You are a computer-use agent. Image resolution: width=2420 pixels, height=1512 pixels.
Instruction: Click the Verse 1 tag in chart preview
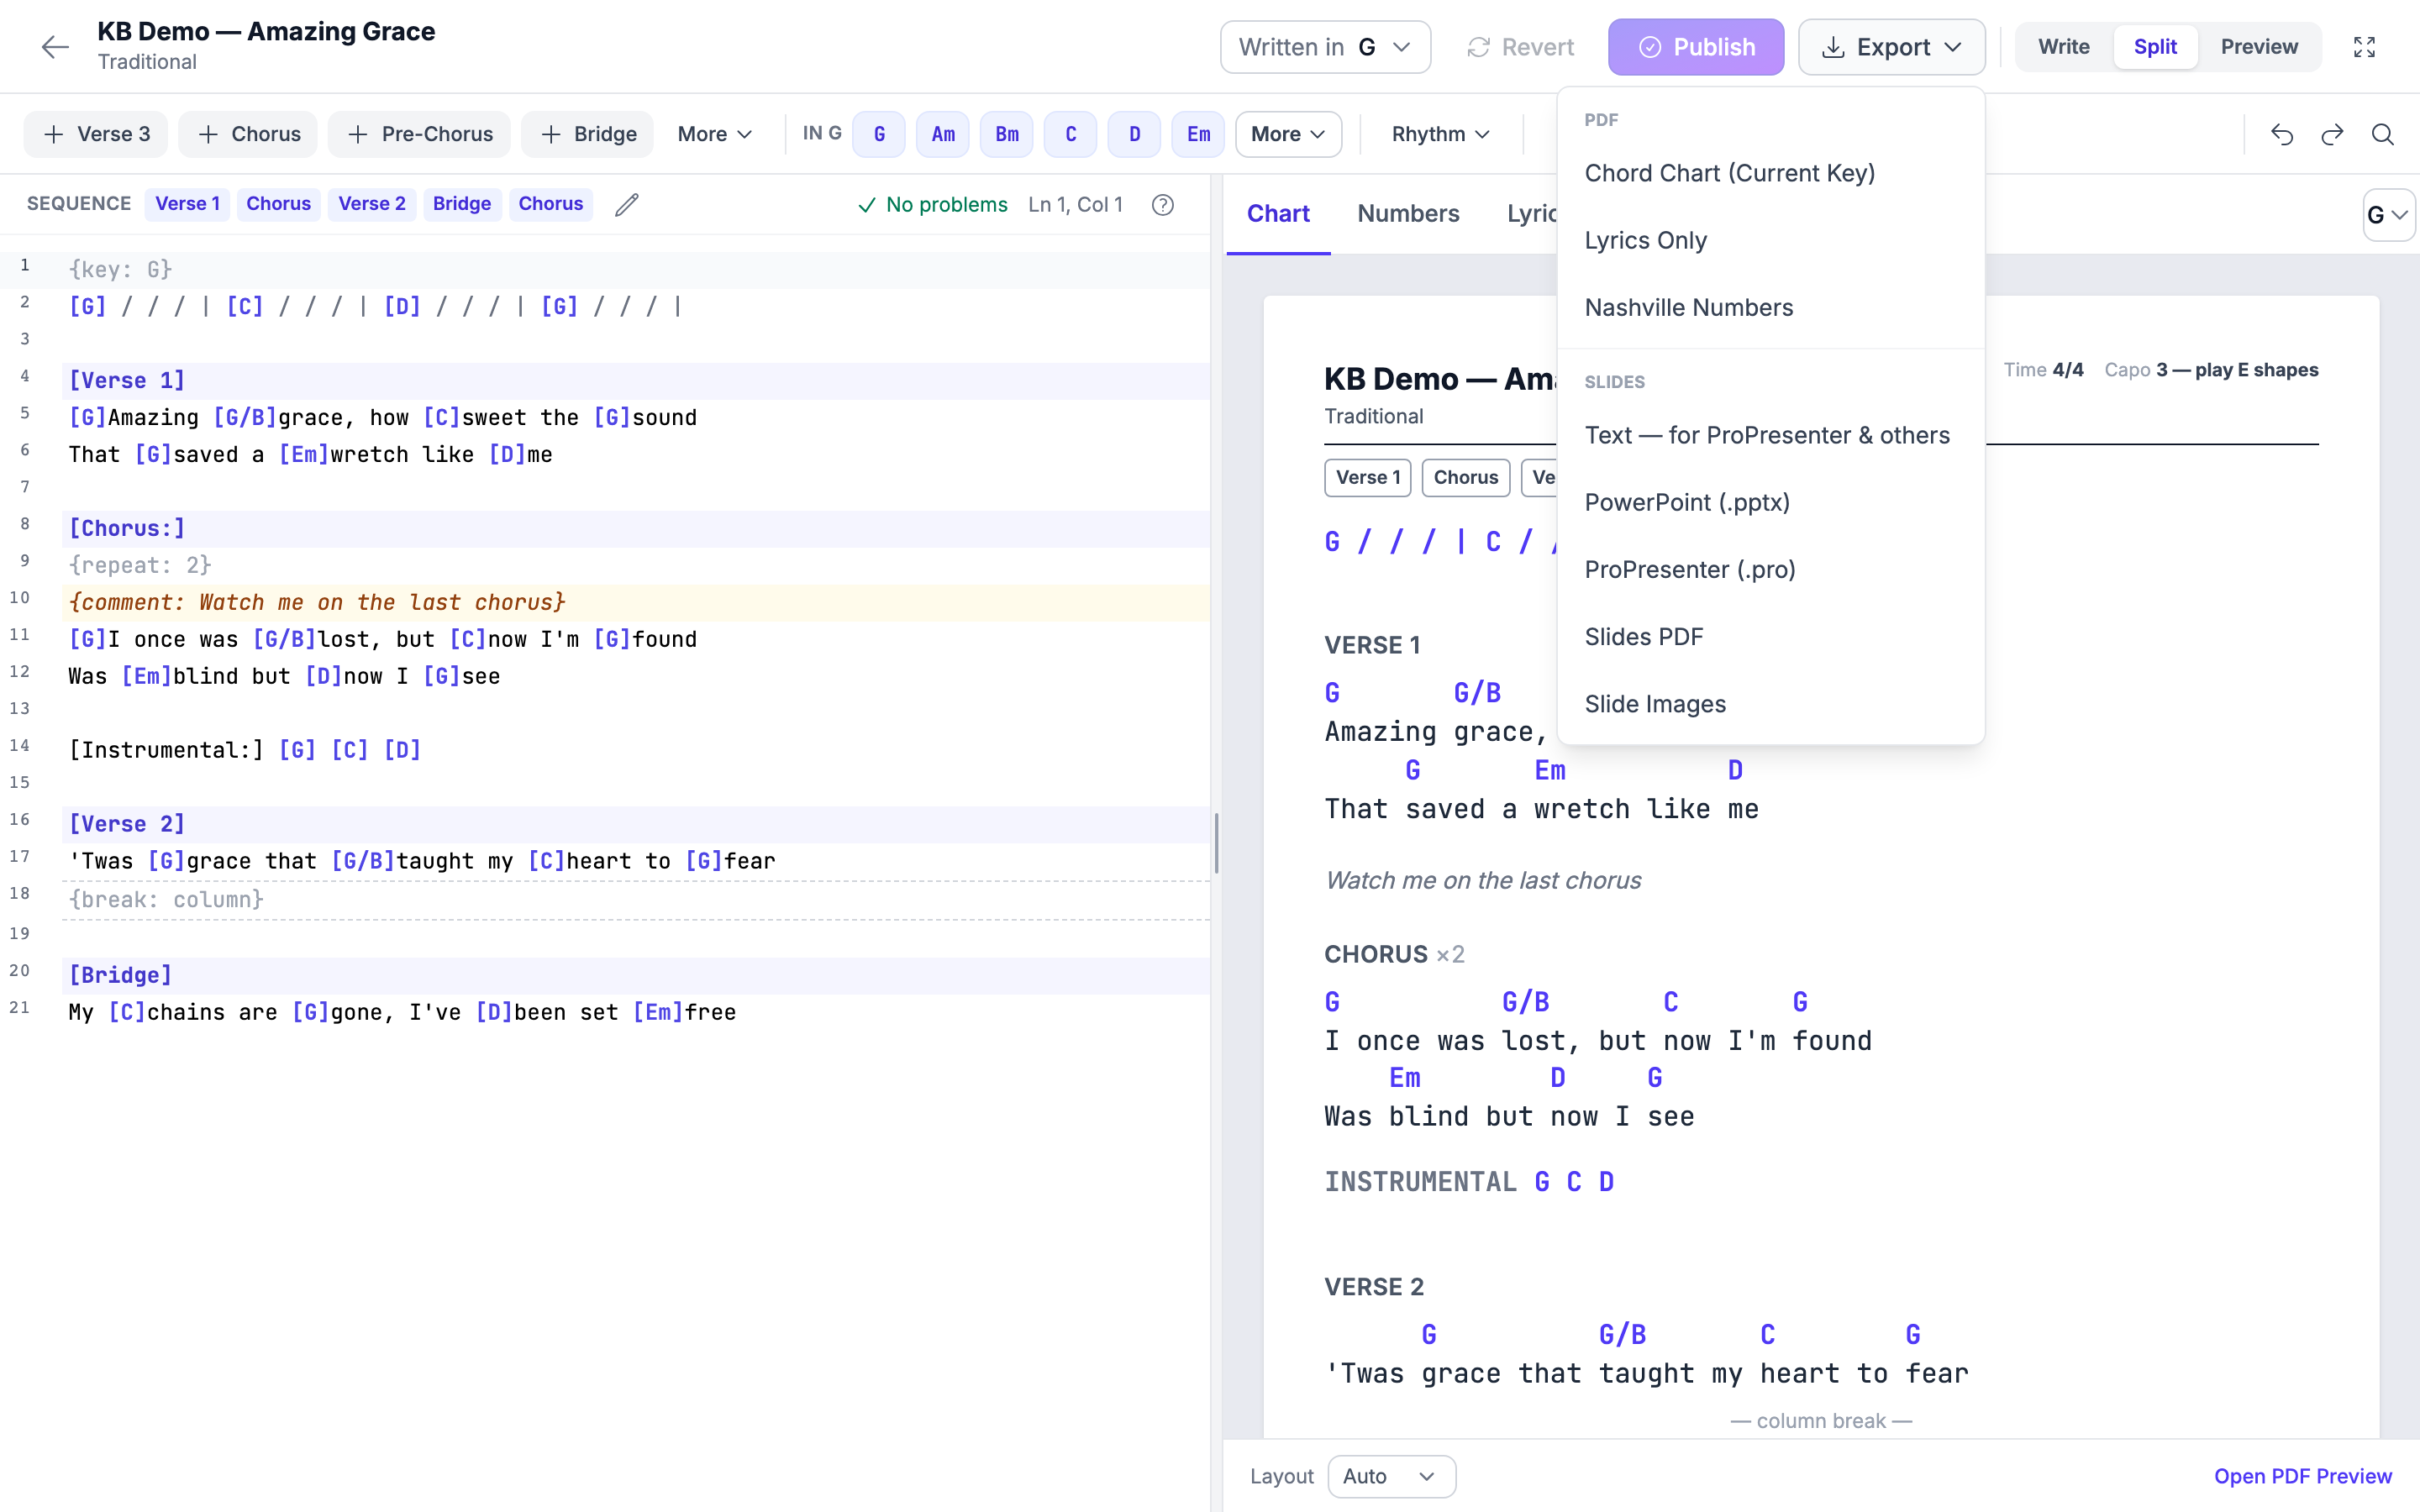point(1367,477)
